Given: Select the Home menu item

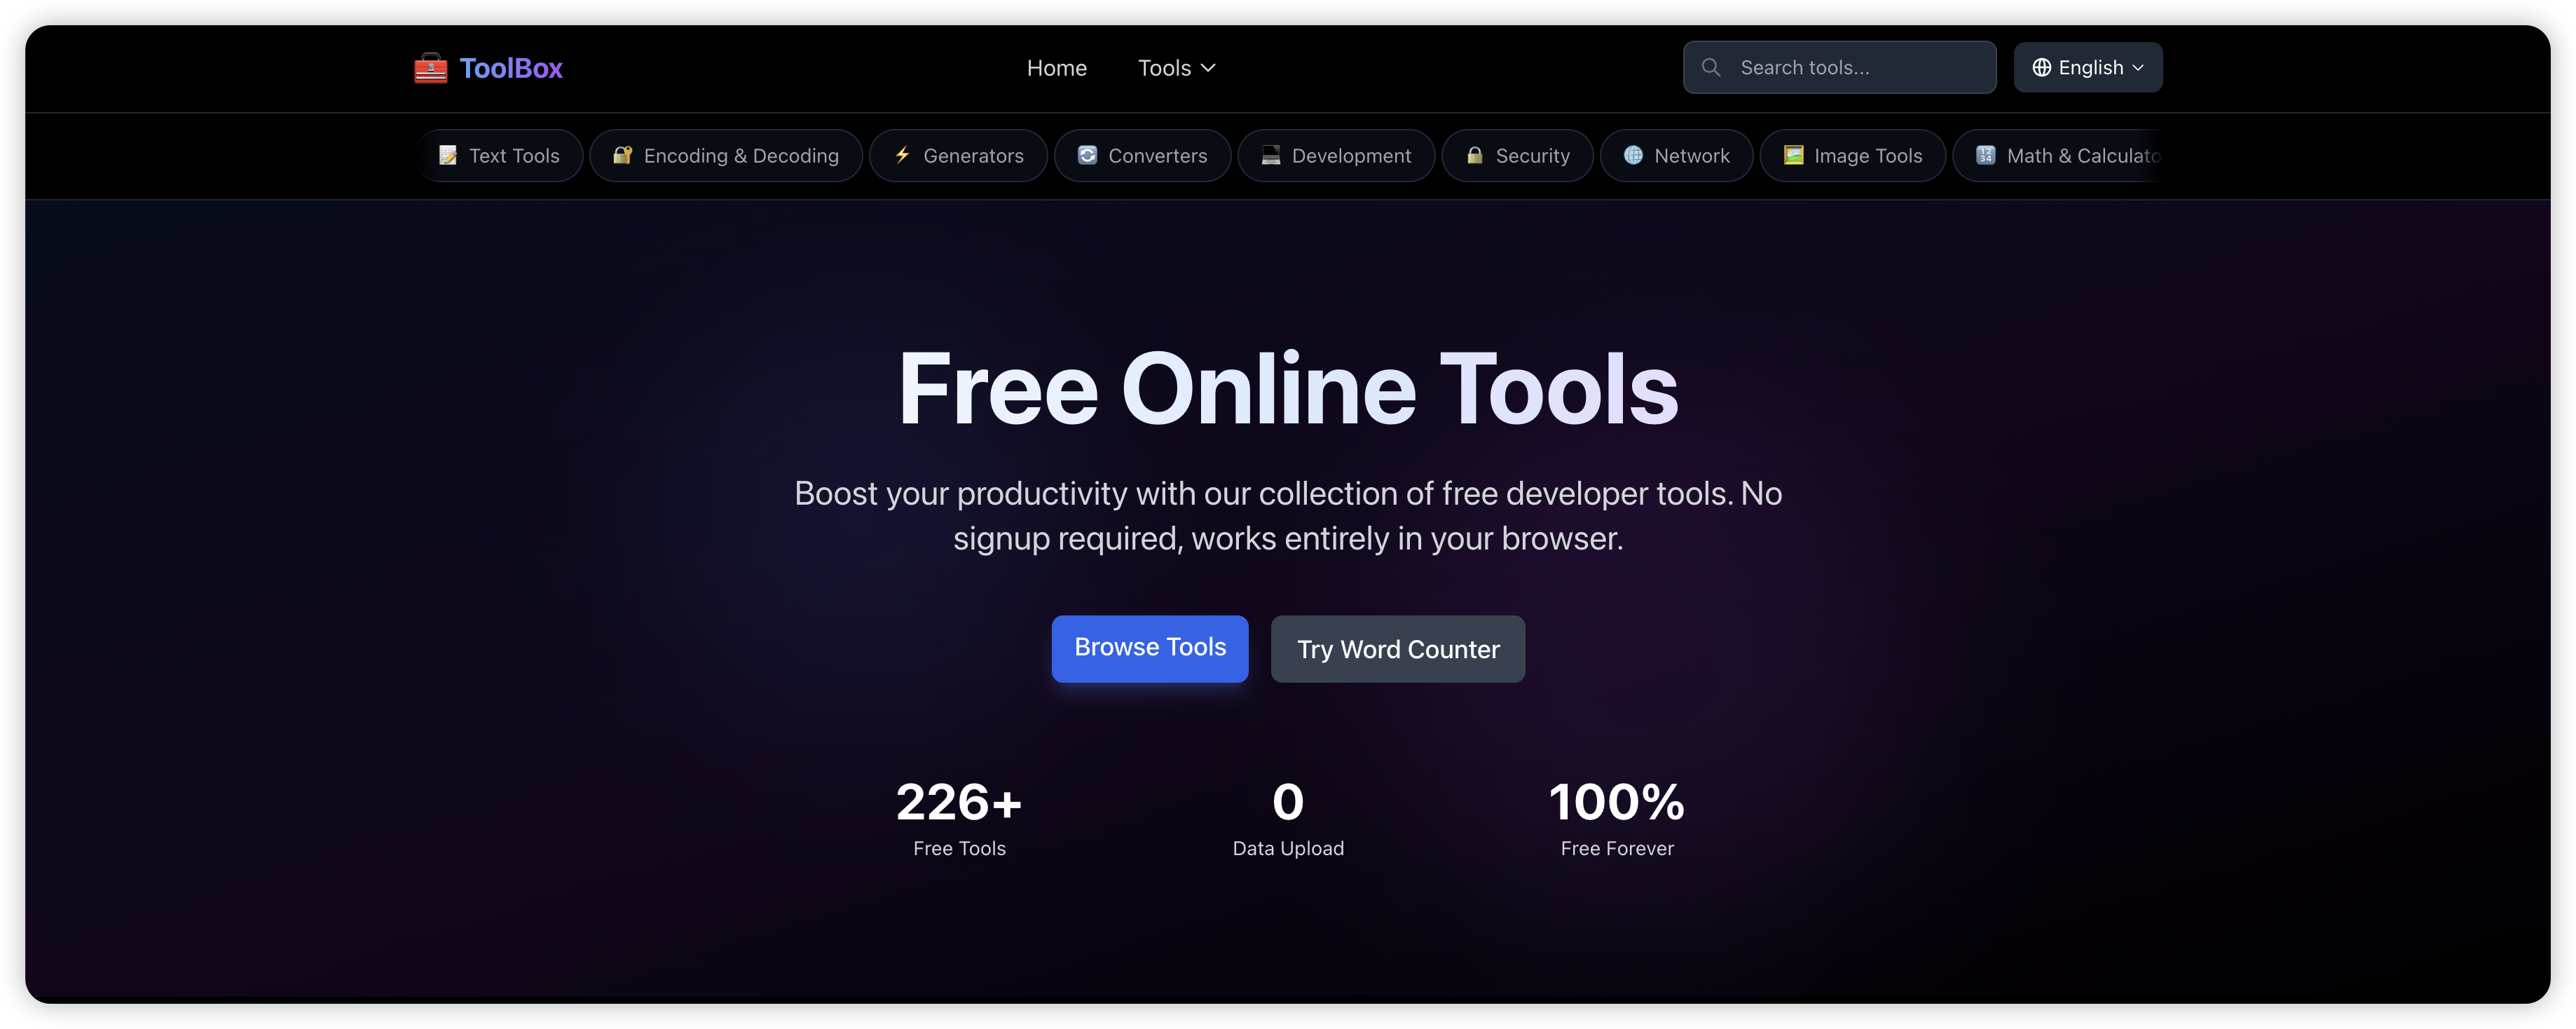Looking at the screenshot, I should pos(1056,67).
